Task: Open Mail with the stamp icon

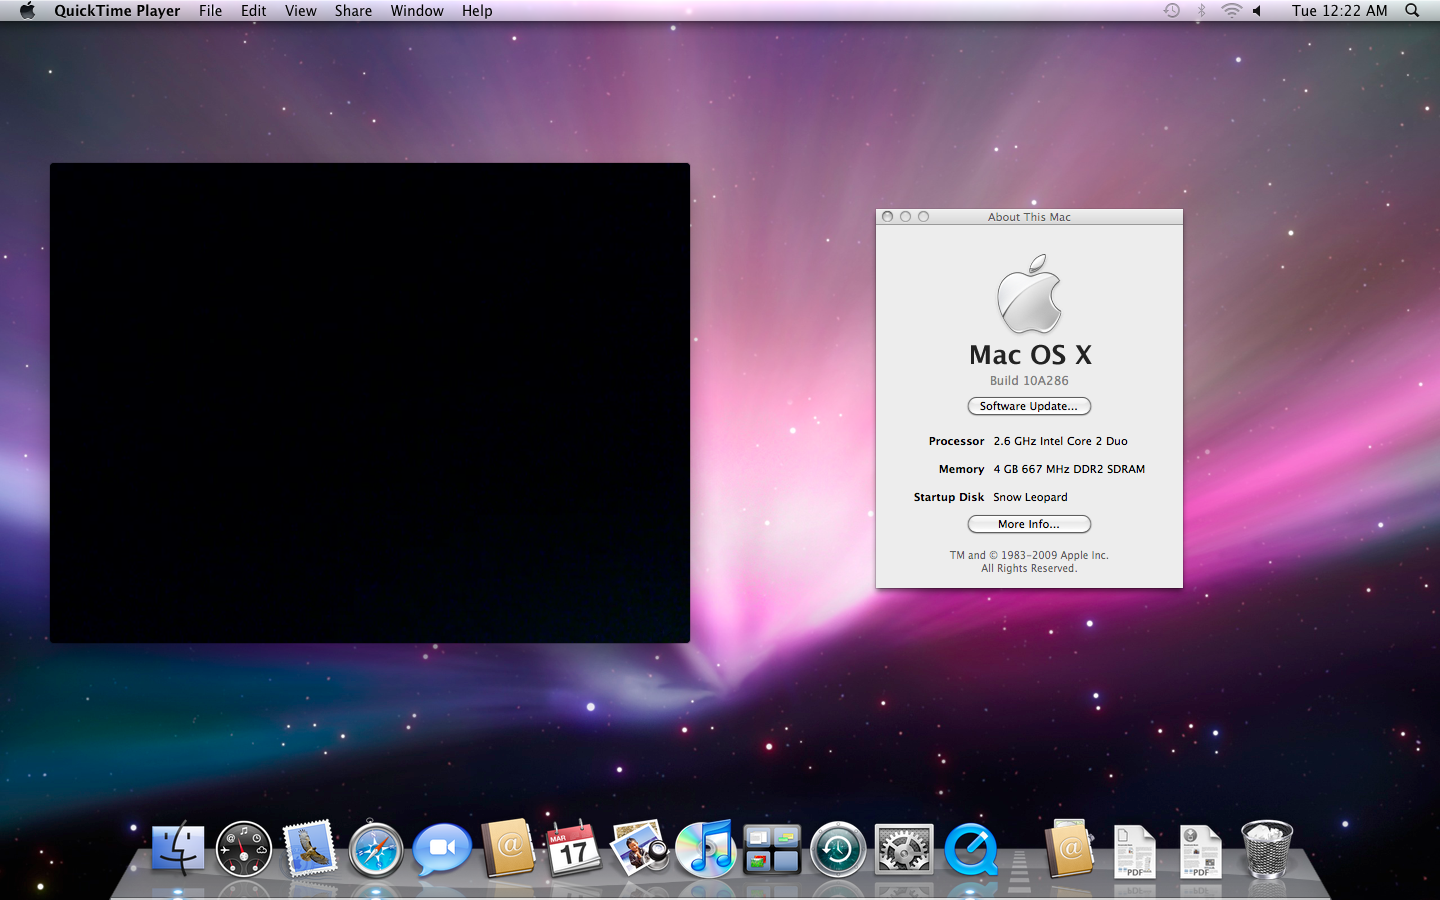Action: pyautogui.click(x=310, y=849)
